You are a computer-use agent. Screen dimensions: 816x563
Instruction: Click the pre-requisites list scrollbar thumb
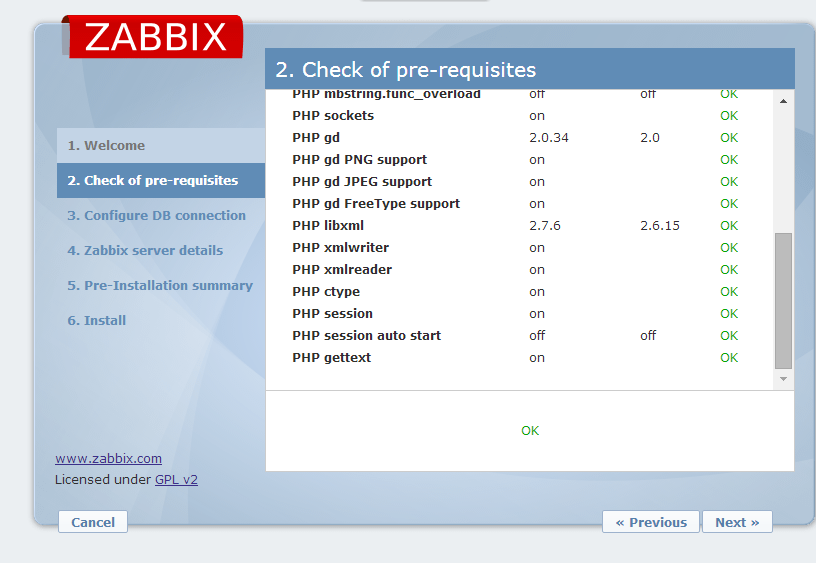(x=783, y=301)
